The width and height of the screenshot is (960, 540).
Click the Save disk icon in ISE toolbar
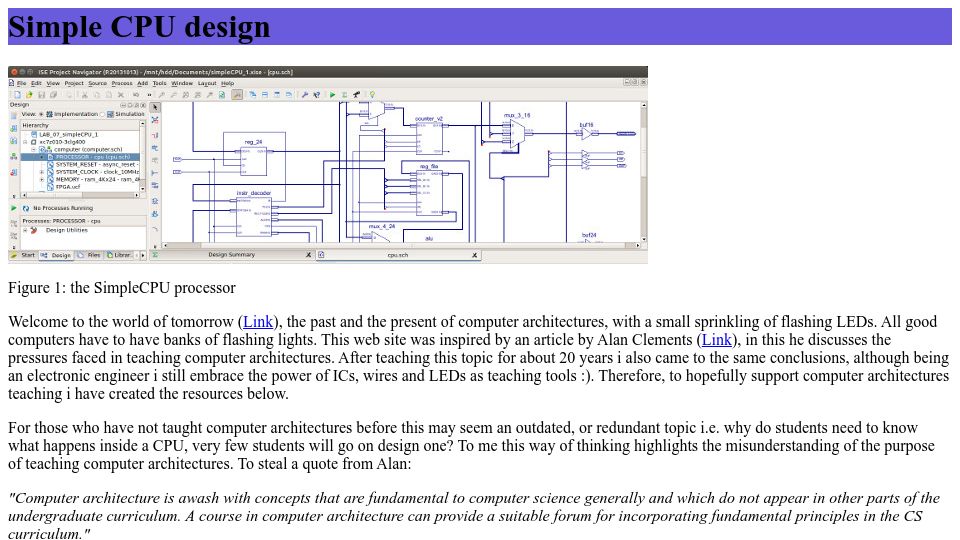click(x=42, y=95)
